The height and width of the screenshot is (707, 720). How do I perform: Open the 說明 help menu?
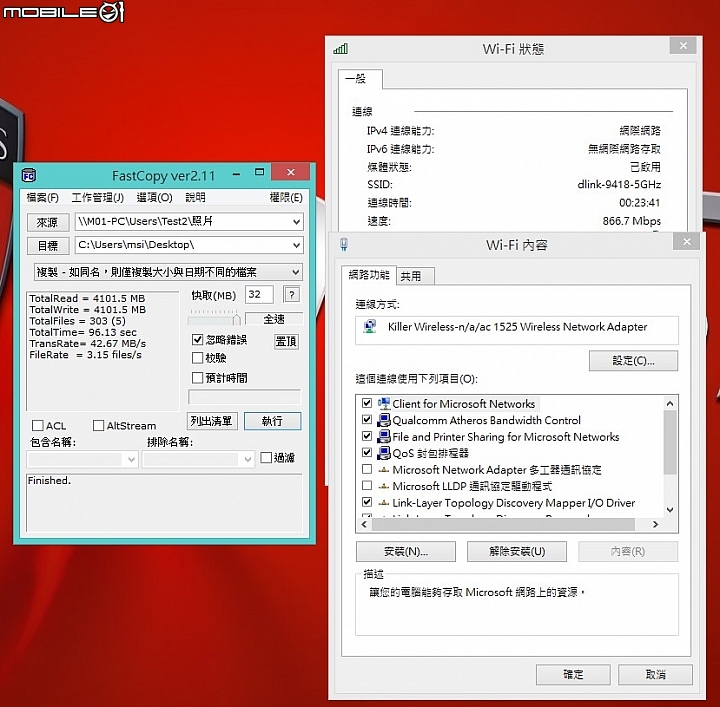pyautogui.click(x=195, y=198)
